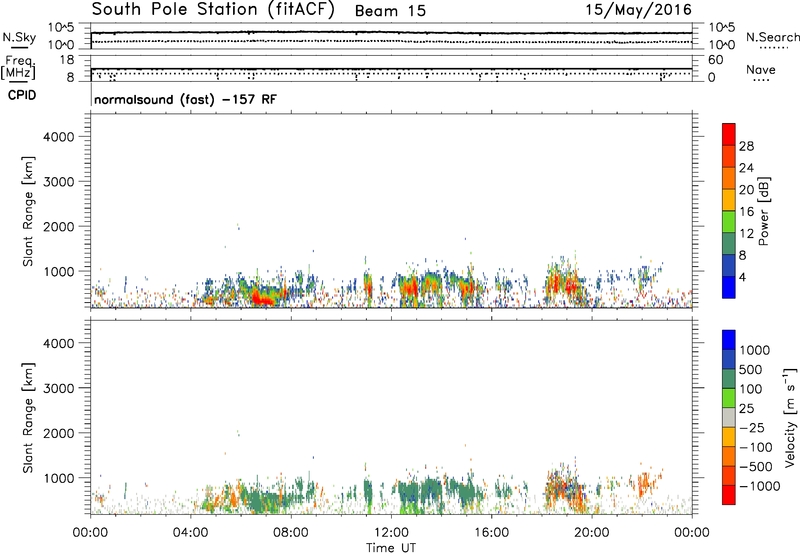Click the '2000' tick on velocity panel axis
The height and width of the screenshot is (554, 800).
click(58, 433)
